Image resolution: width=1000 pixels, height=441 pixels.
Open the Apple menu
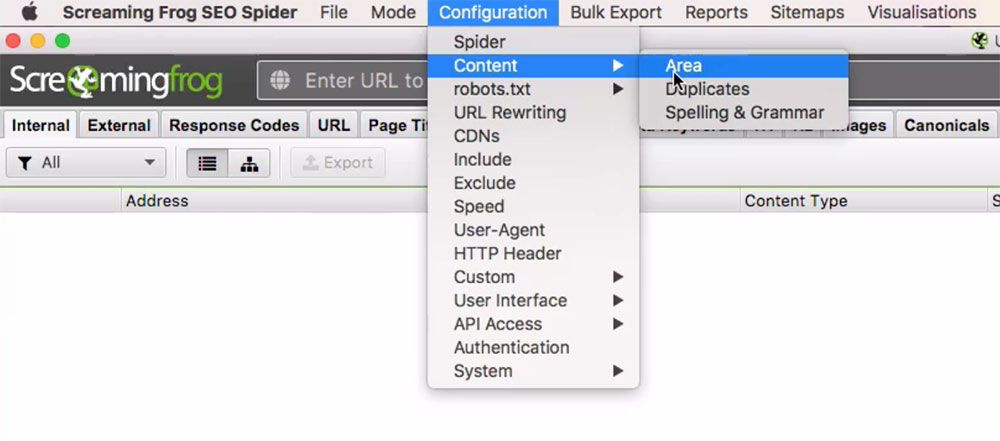pyautogui.click(x=29, y=12)
